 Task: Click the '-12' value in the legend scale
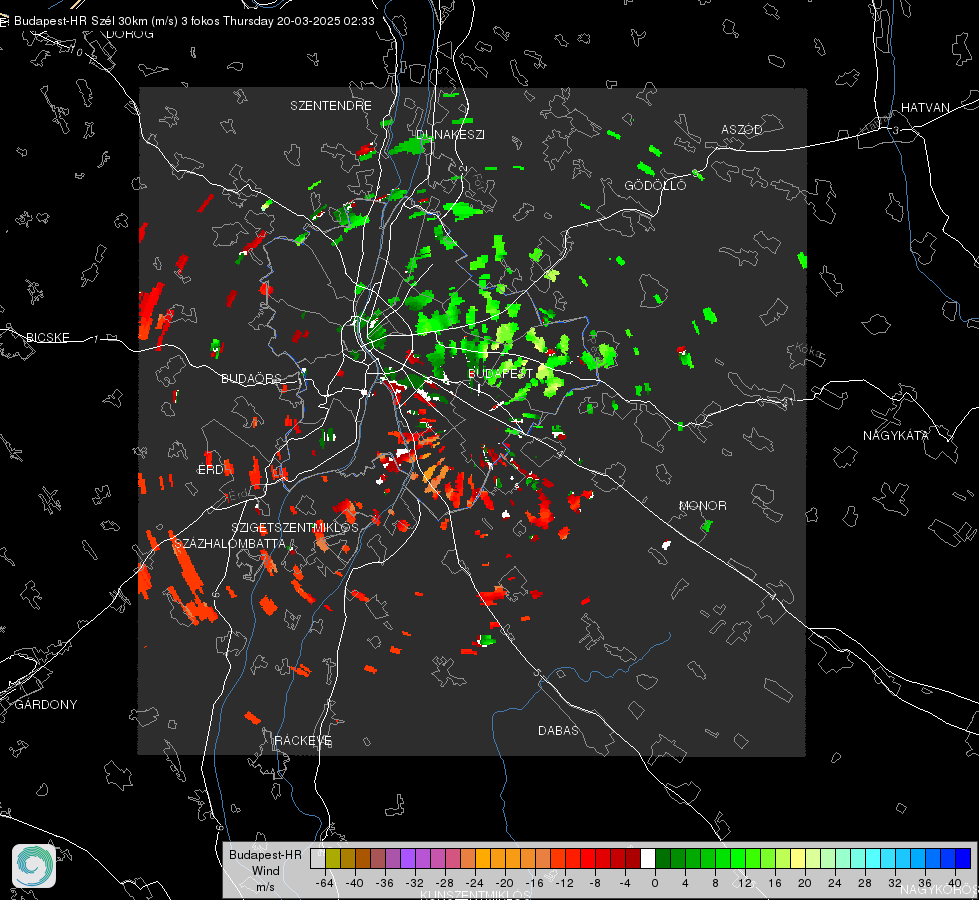point(564,883)
